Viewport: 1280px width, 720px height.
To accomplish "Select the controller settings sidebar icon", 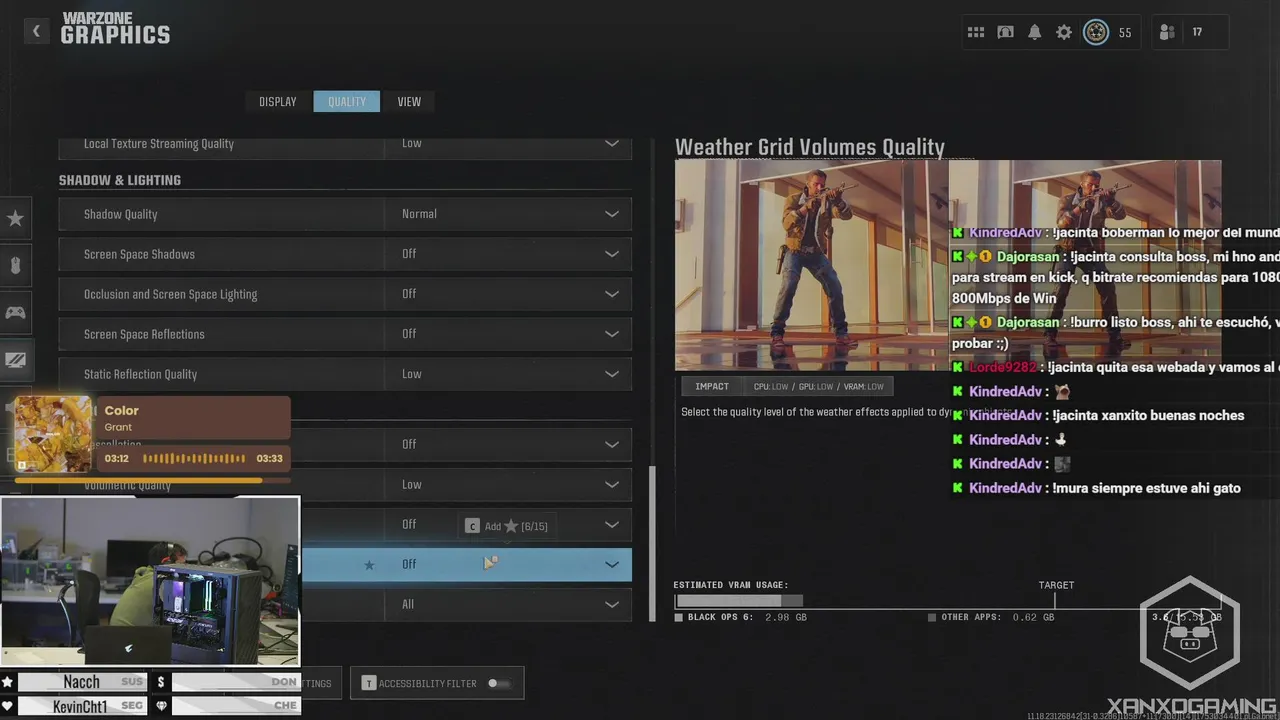I will (15, 312).
